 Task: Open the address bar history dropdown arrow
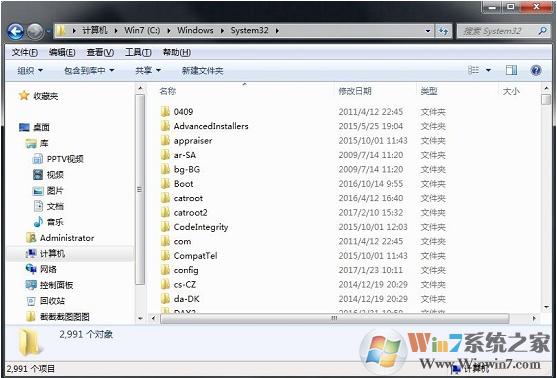click(x=428, y=31)
